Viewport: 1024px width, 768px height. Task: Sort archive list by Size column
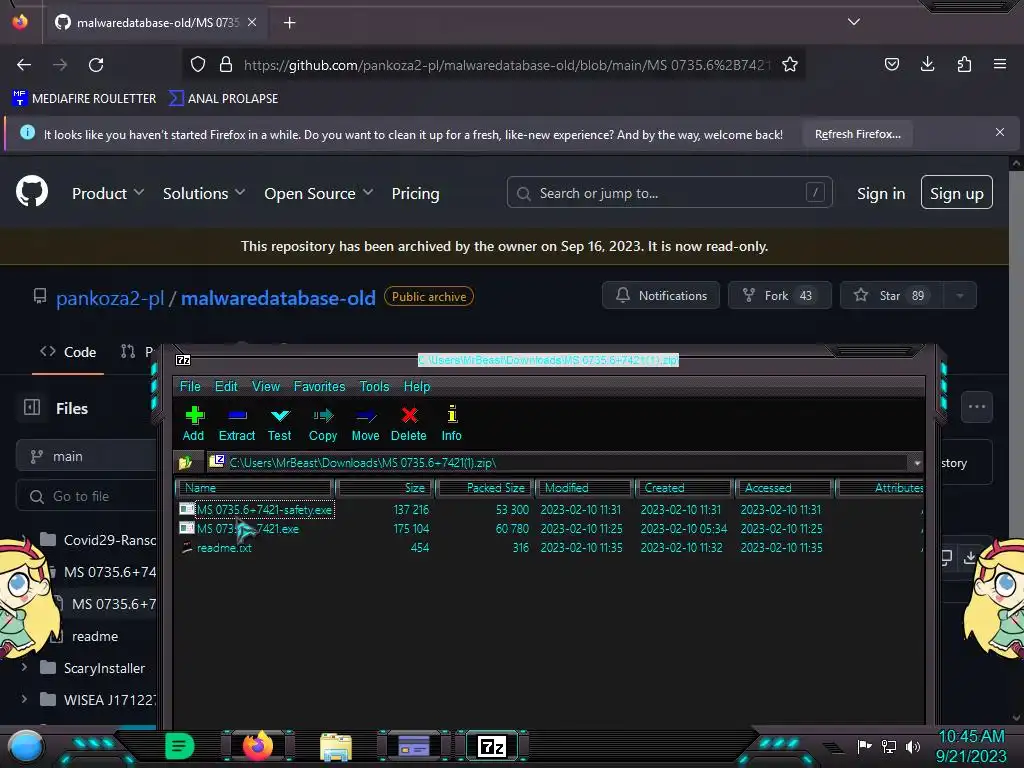coord(384,488)
